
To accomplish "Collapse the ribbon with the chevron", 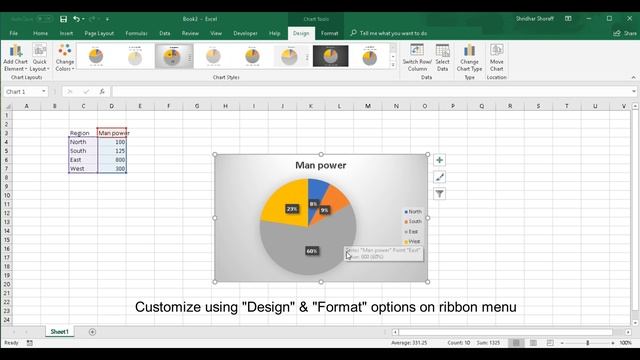I will coord(633,77).
